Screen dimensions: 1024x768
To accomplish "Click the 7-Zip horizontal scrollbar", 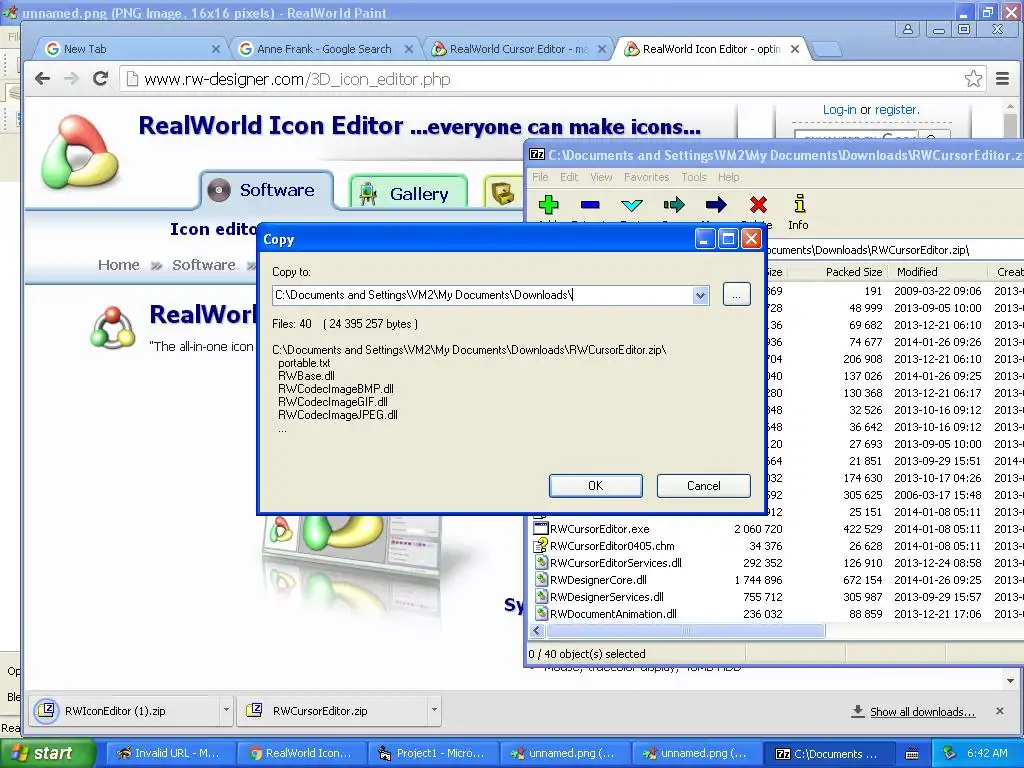I will coord(686,631).
